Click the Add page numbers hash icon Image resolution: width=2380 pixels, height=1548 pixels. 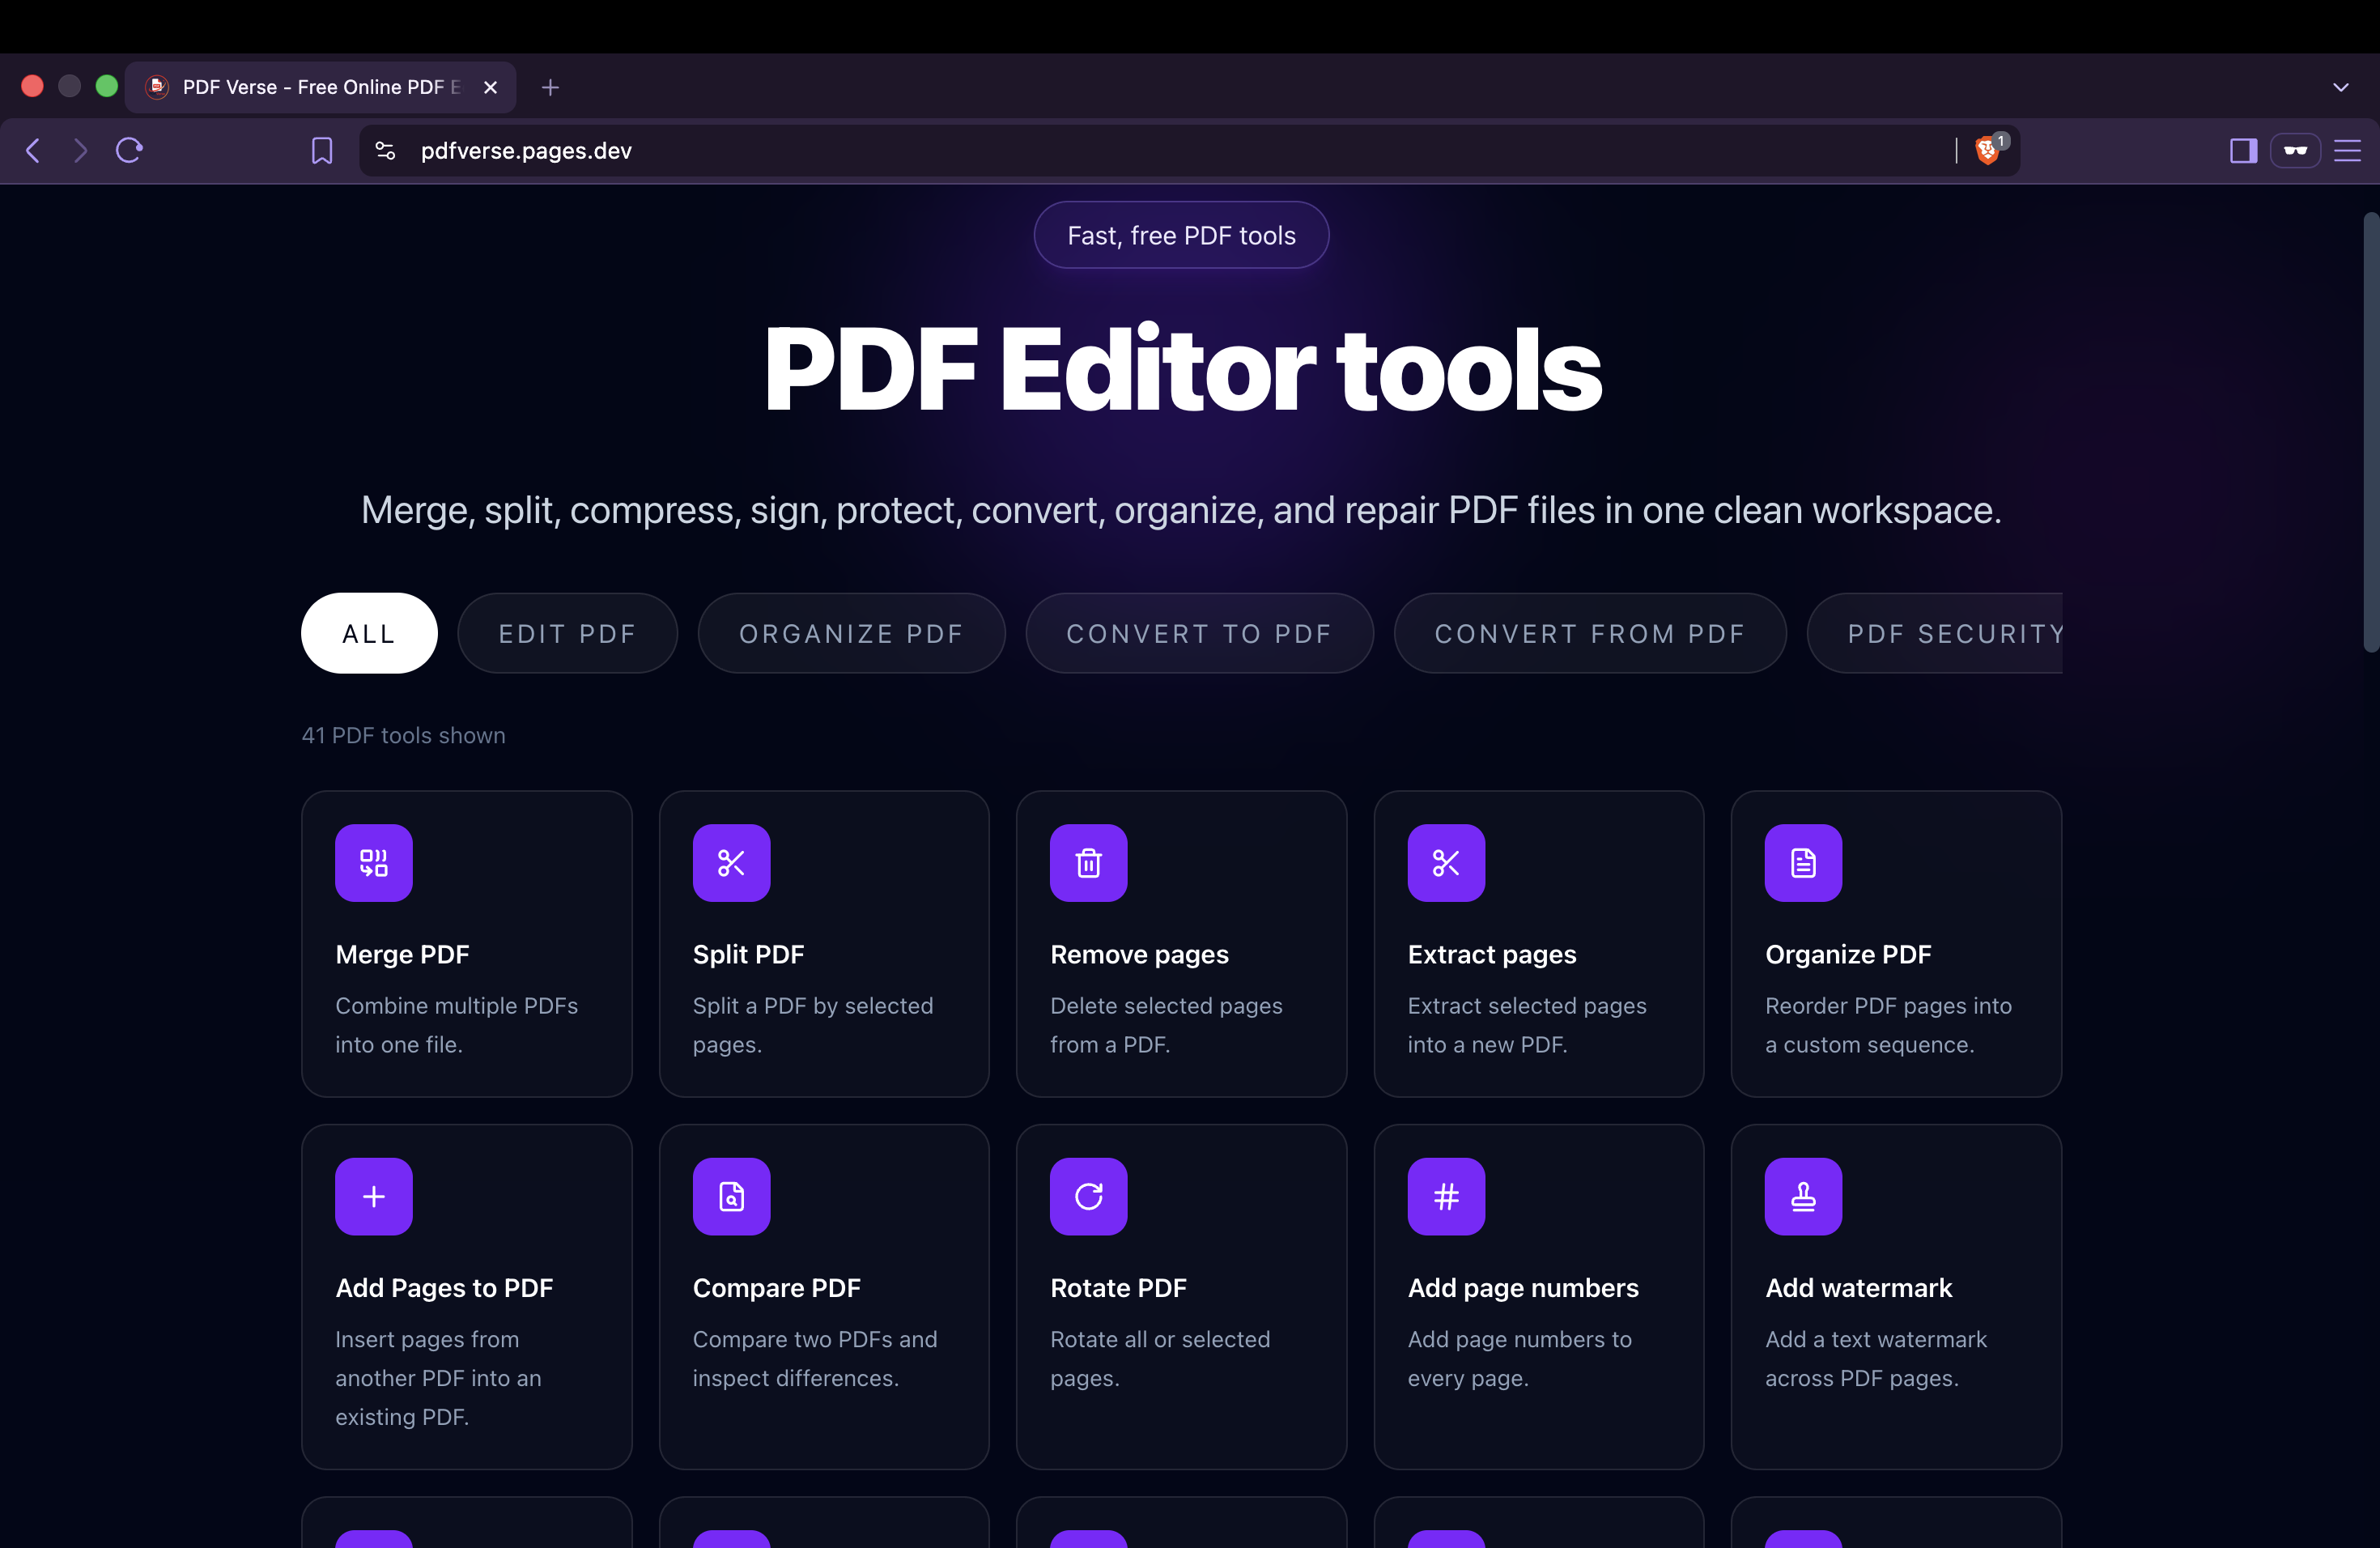pos(1446,1196)
